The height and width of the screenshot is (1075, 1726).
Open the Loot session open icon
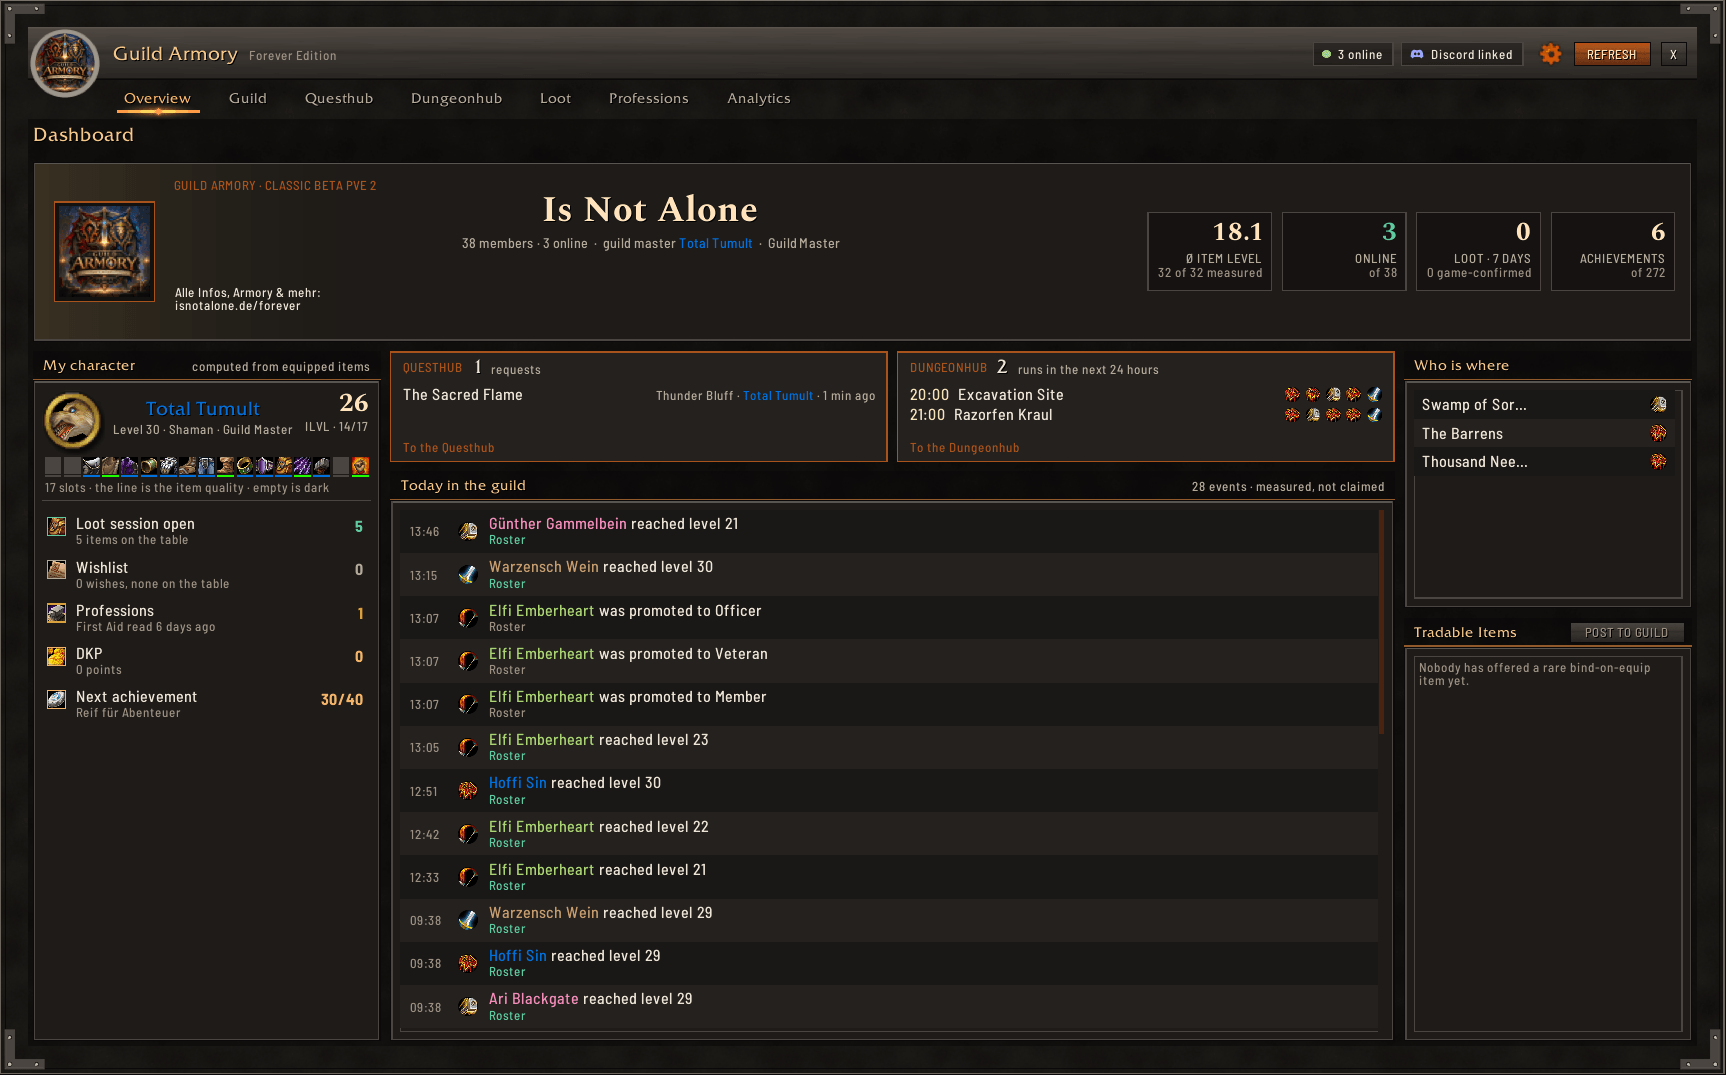click(x=57, y=526)
